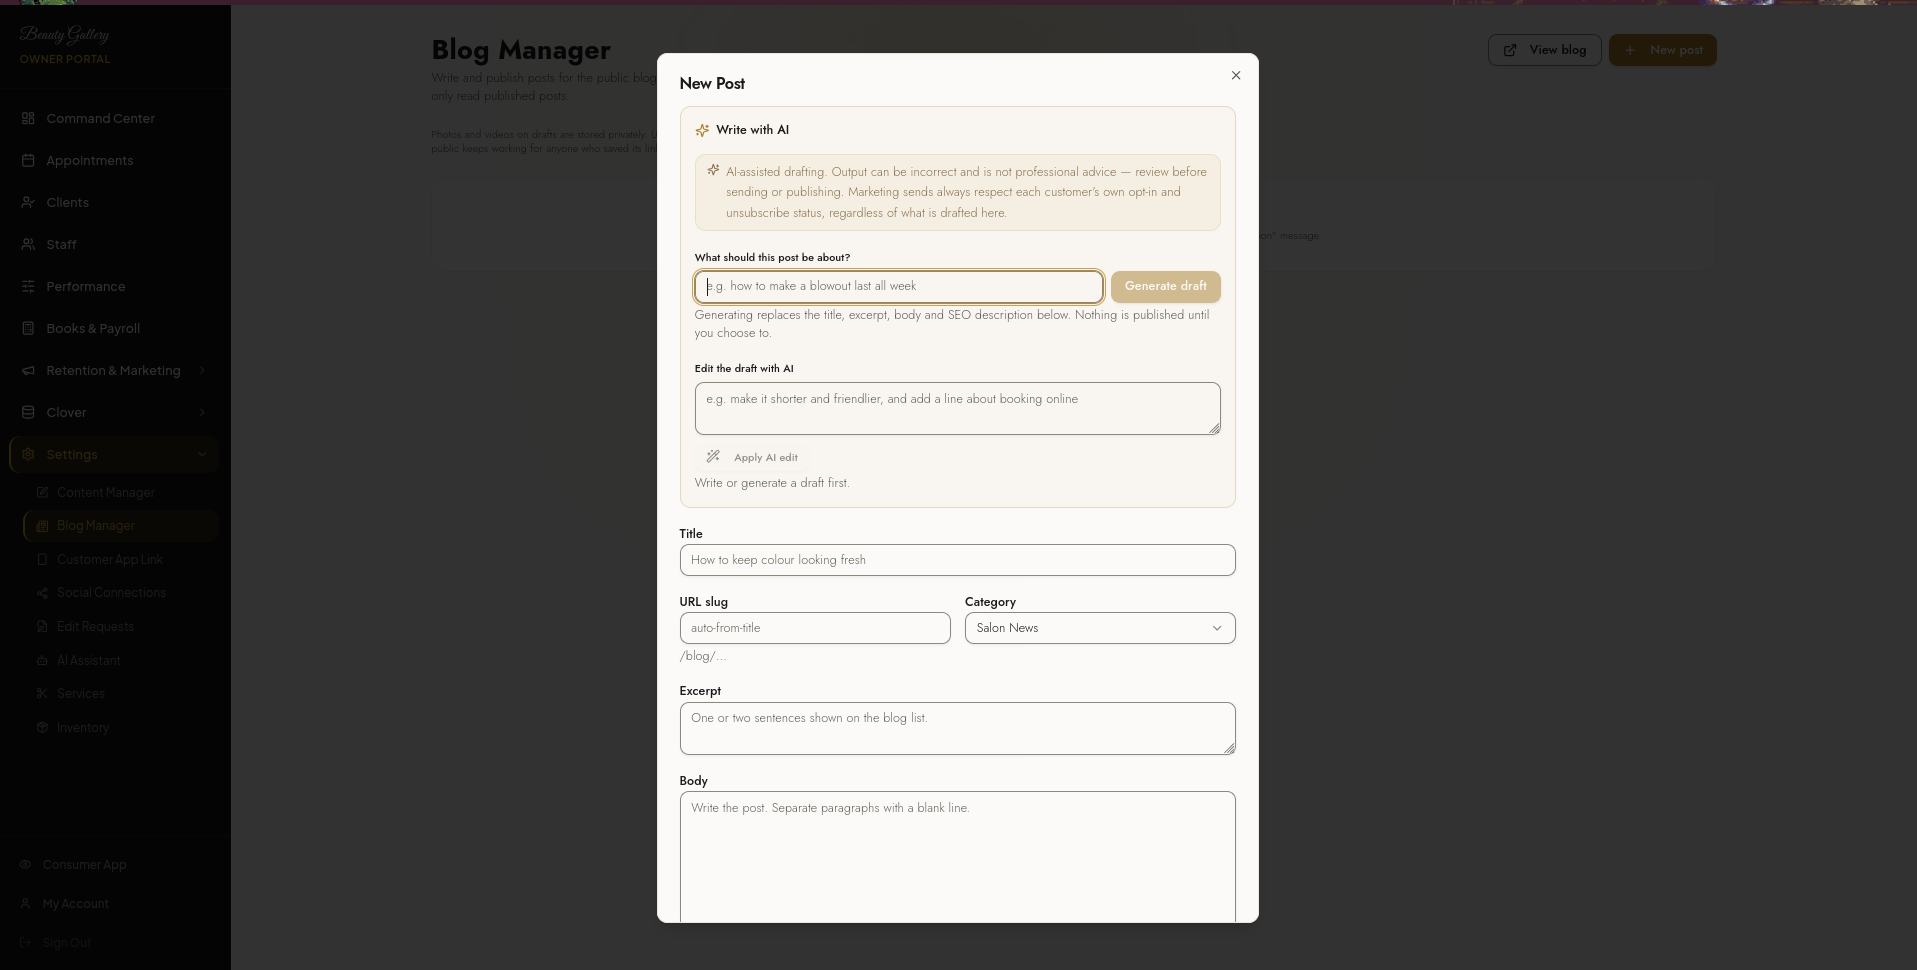Open AI Assistant settings
This screenshot has height=970, width=1917.
120,660
